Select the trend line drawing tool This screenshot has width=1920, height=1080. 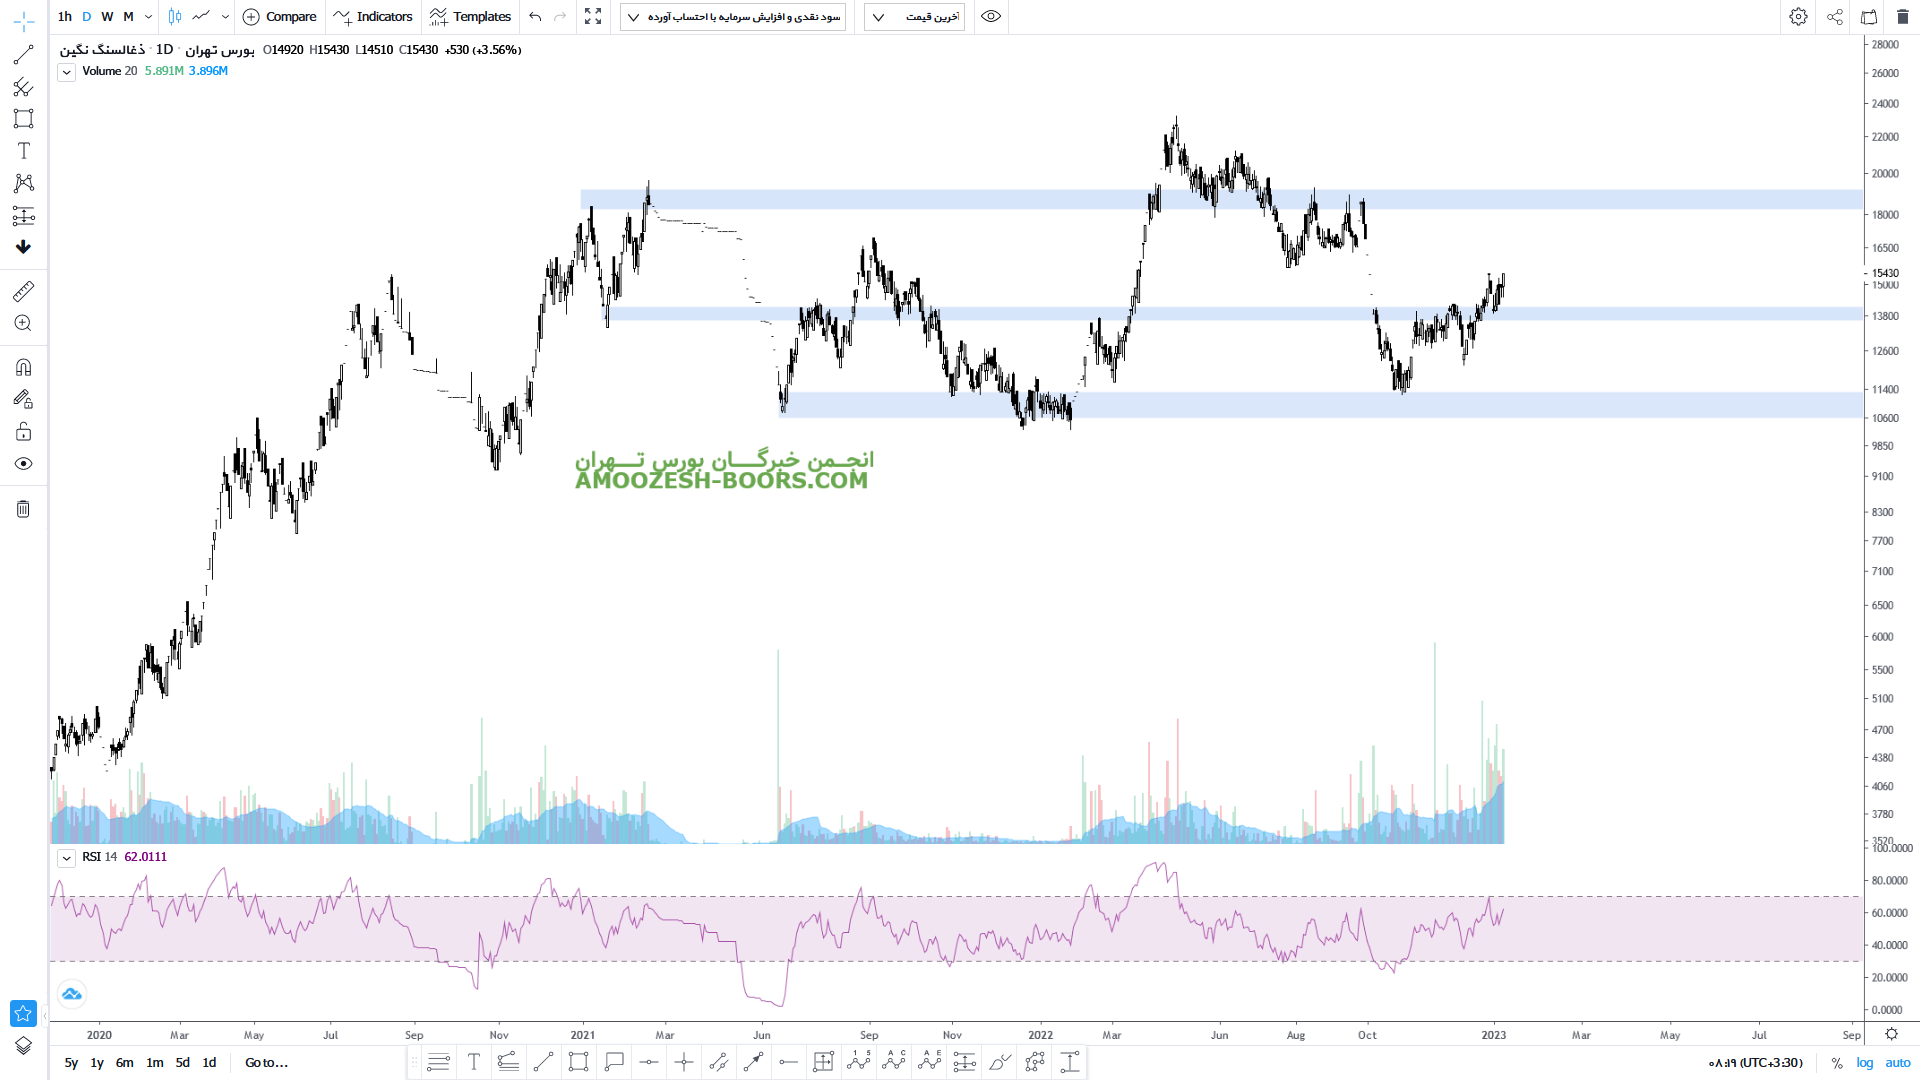[23, 55]
